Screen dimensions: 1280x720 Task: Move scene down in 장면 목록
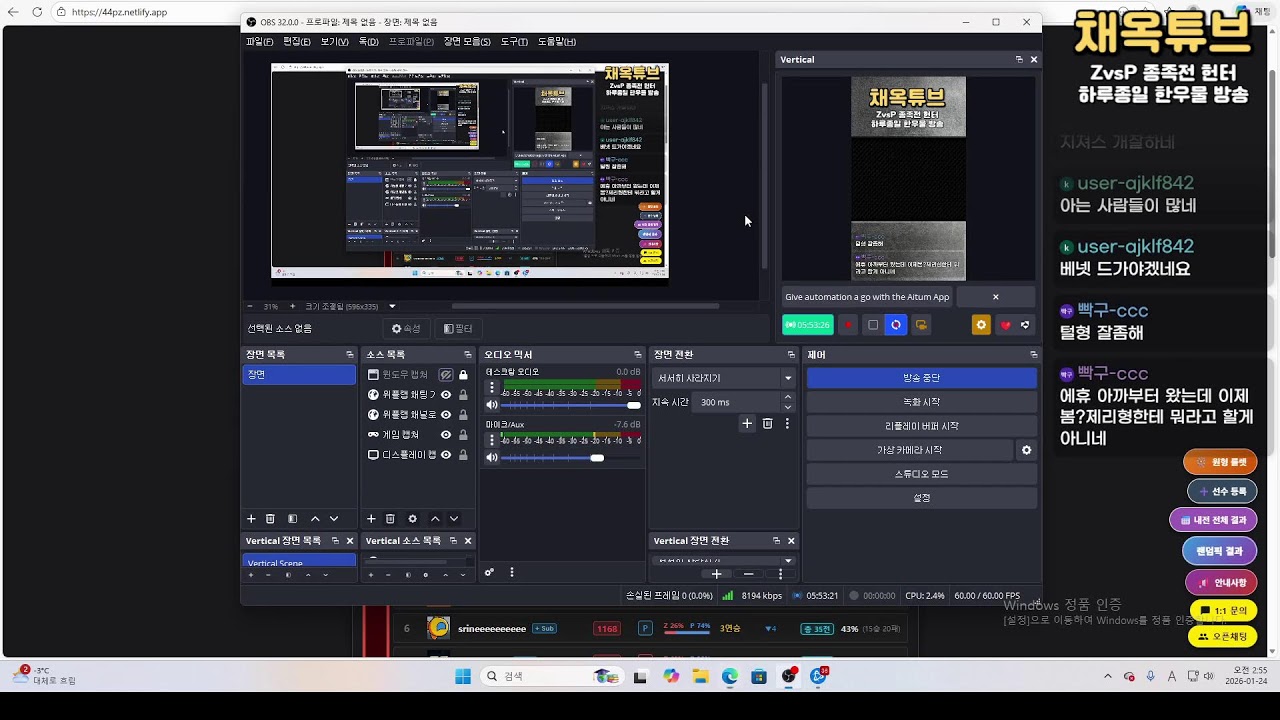(334, 519)
